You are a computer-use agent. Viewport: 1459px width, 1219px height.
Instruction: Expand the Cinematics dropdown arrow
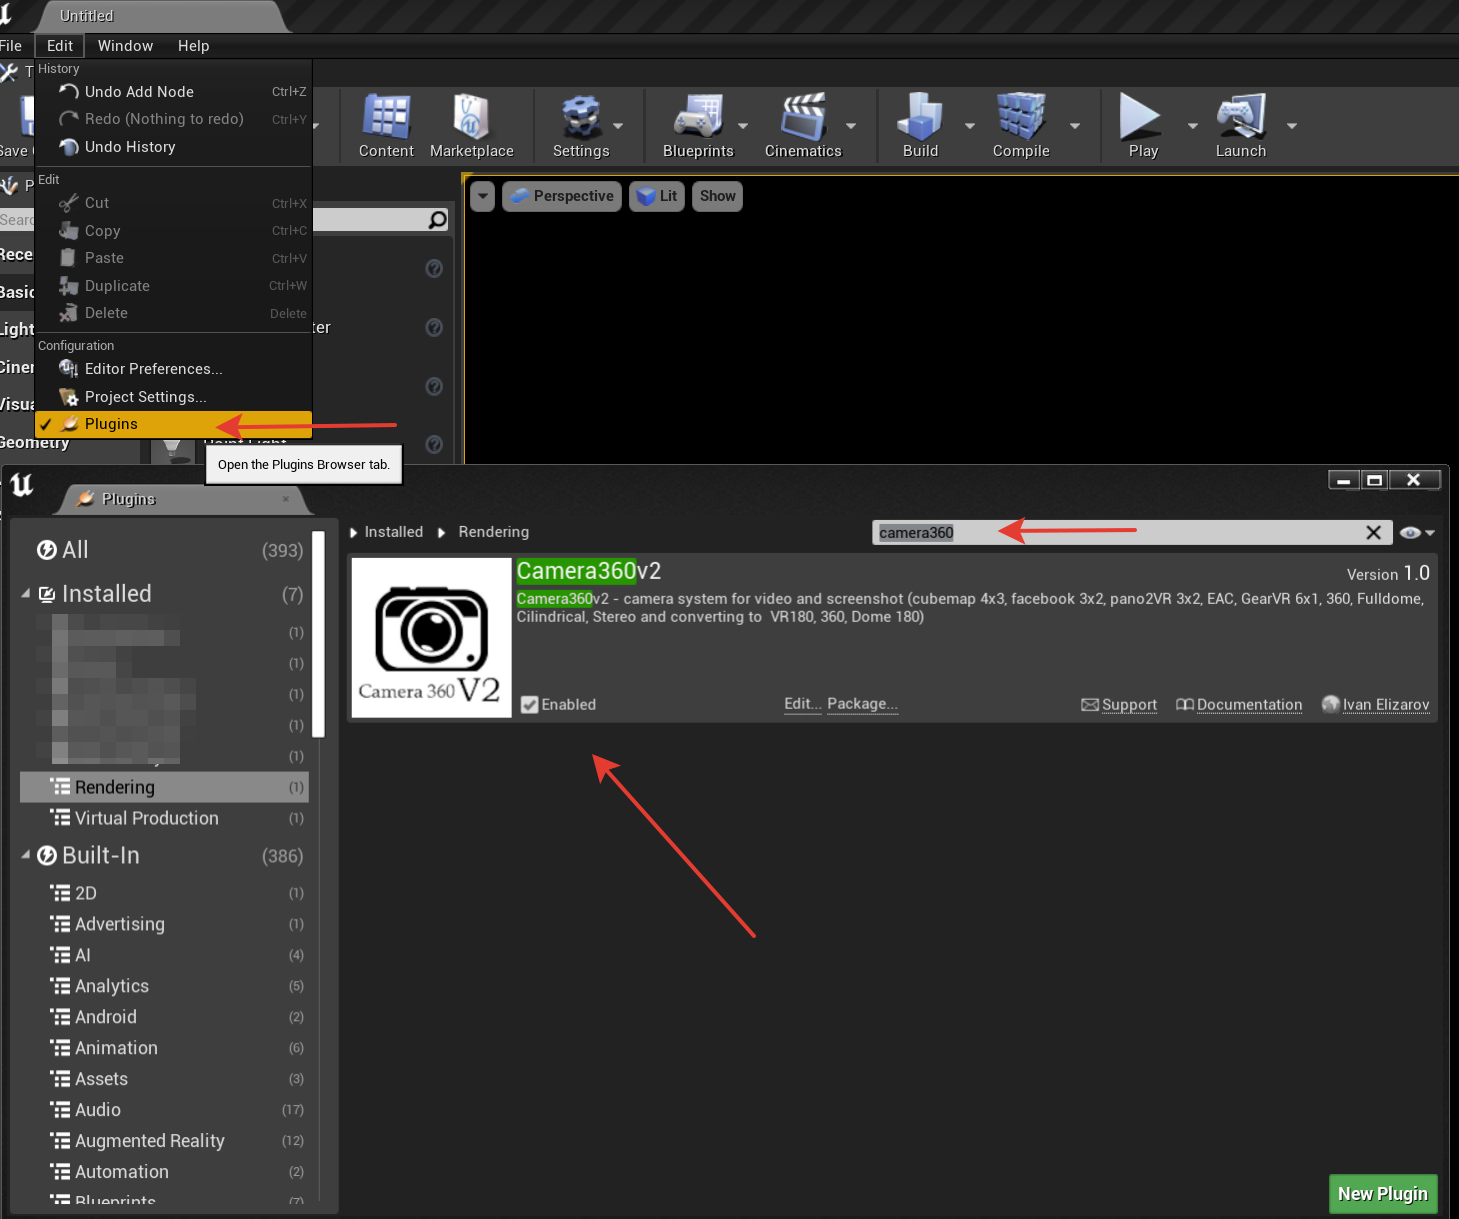(x=851, y=126)
